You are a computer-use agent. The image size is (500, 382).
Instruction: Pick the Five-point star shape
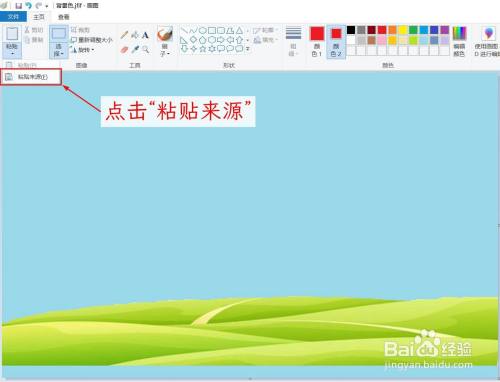pyautogui.click(x=202, y=49)
